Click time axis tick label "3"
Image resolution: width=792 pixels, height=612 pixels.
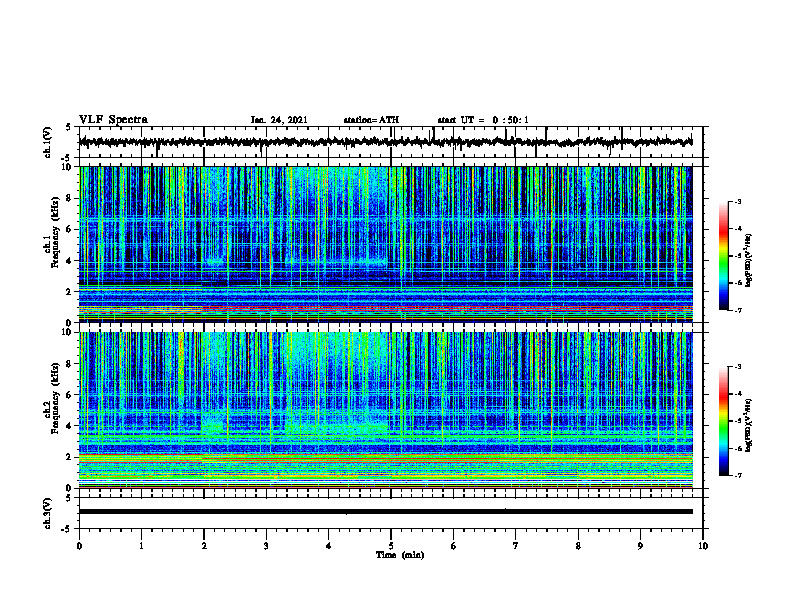tap(266, 546)
